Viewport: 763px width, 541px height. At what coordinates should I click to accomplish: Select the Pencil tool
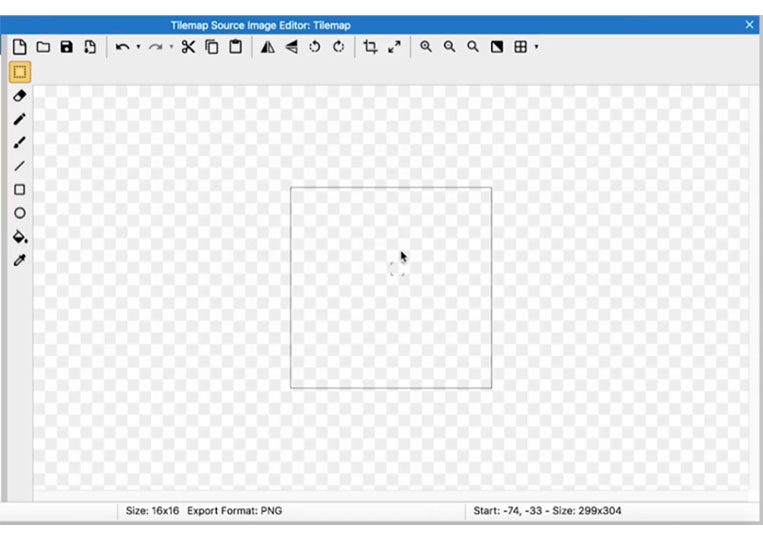[x=19, y=119]
